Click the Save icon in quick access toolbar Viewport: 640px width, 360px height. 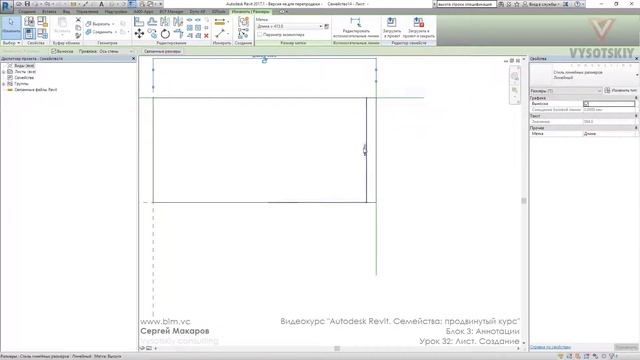(27, 4)
